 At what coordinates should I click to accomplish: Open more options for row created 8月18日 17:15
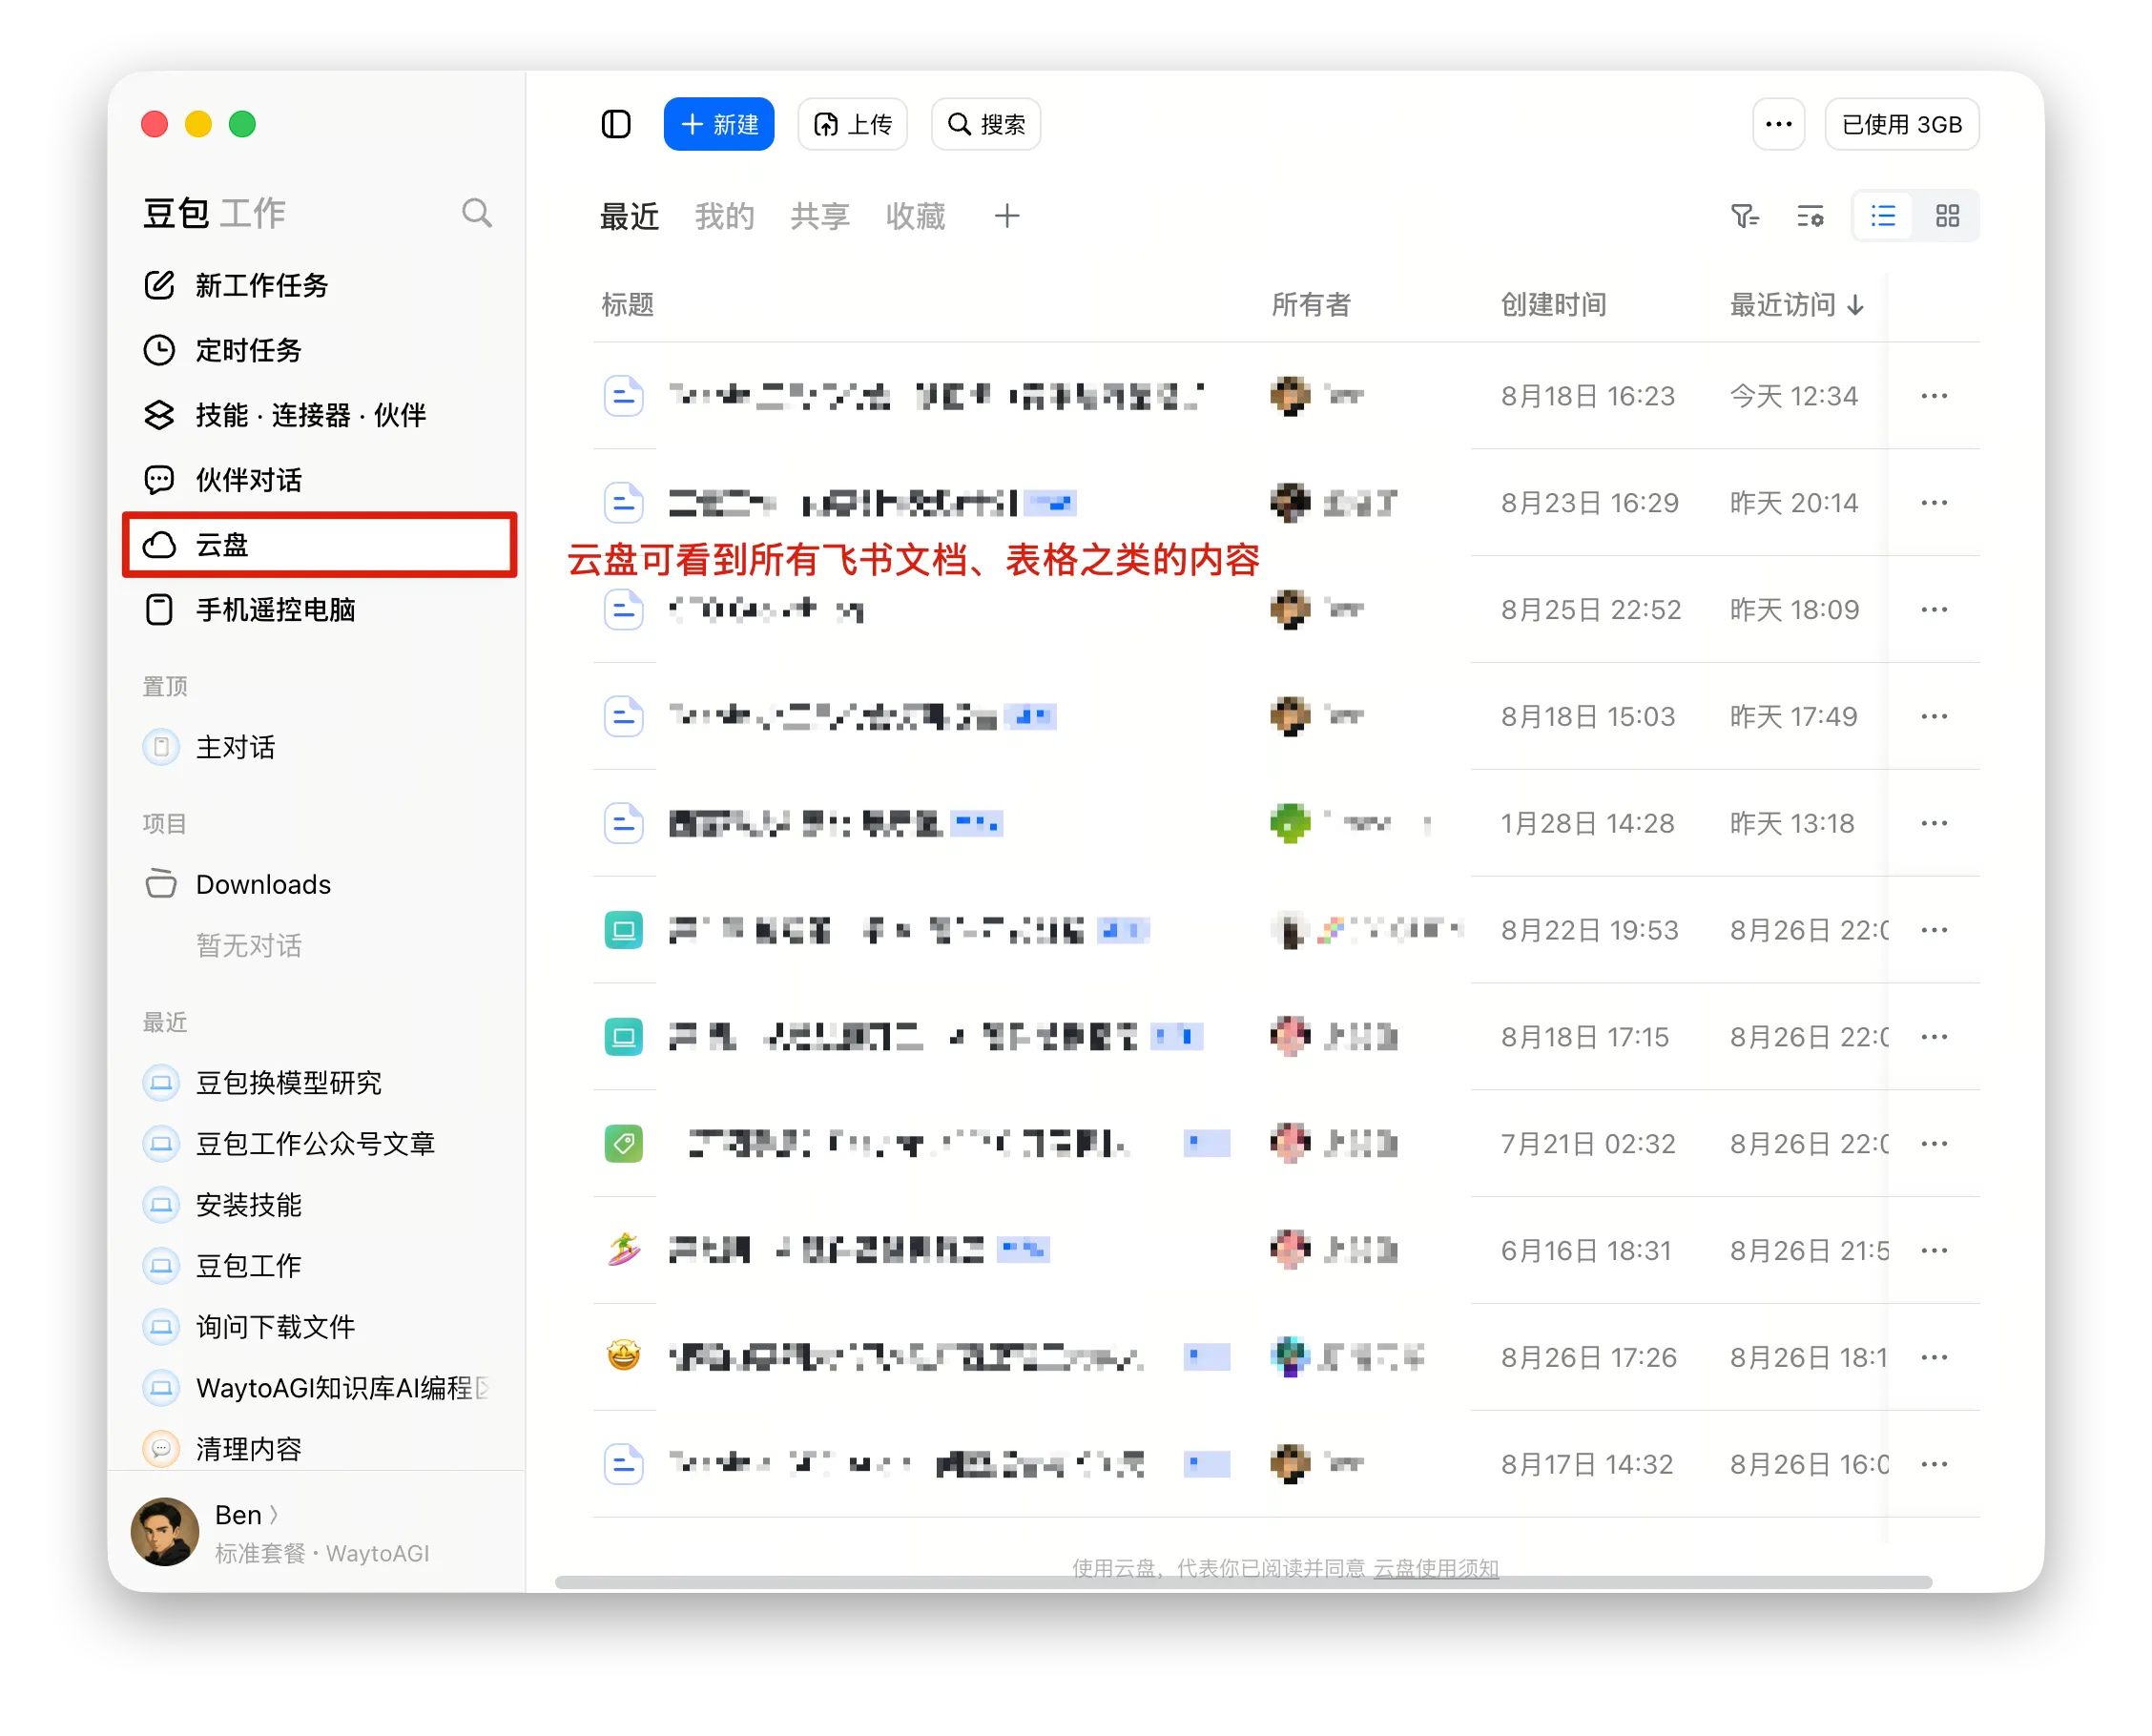(x=1934, y=1039)
